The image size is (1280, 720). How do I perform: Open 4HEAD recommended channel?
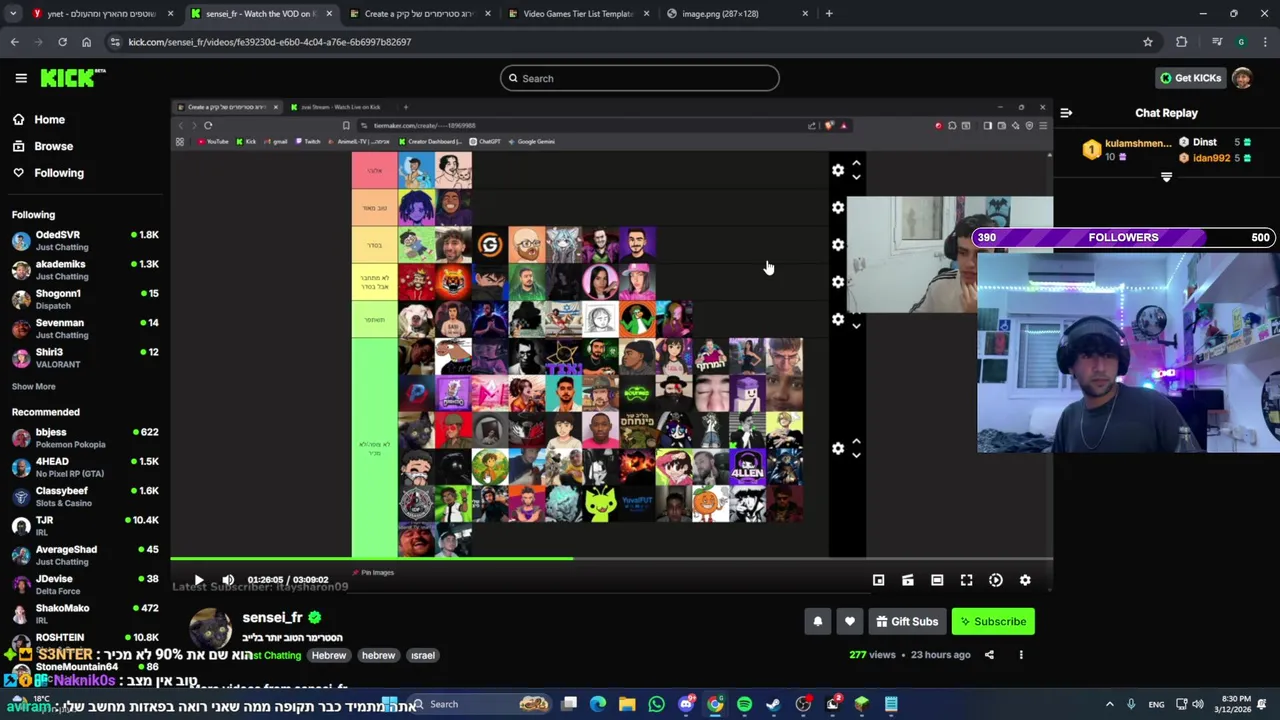coord(85,467)
